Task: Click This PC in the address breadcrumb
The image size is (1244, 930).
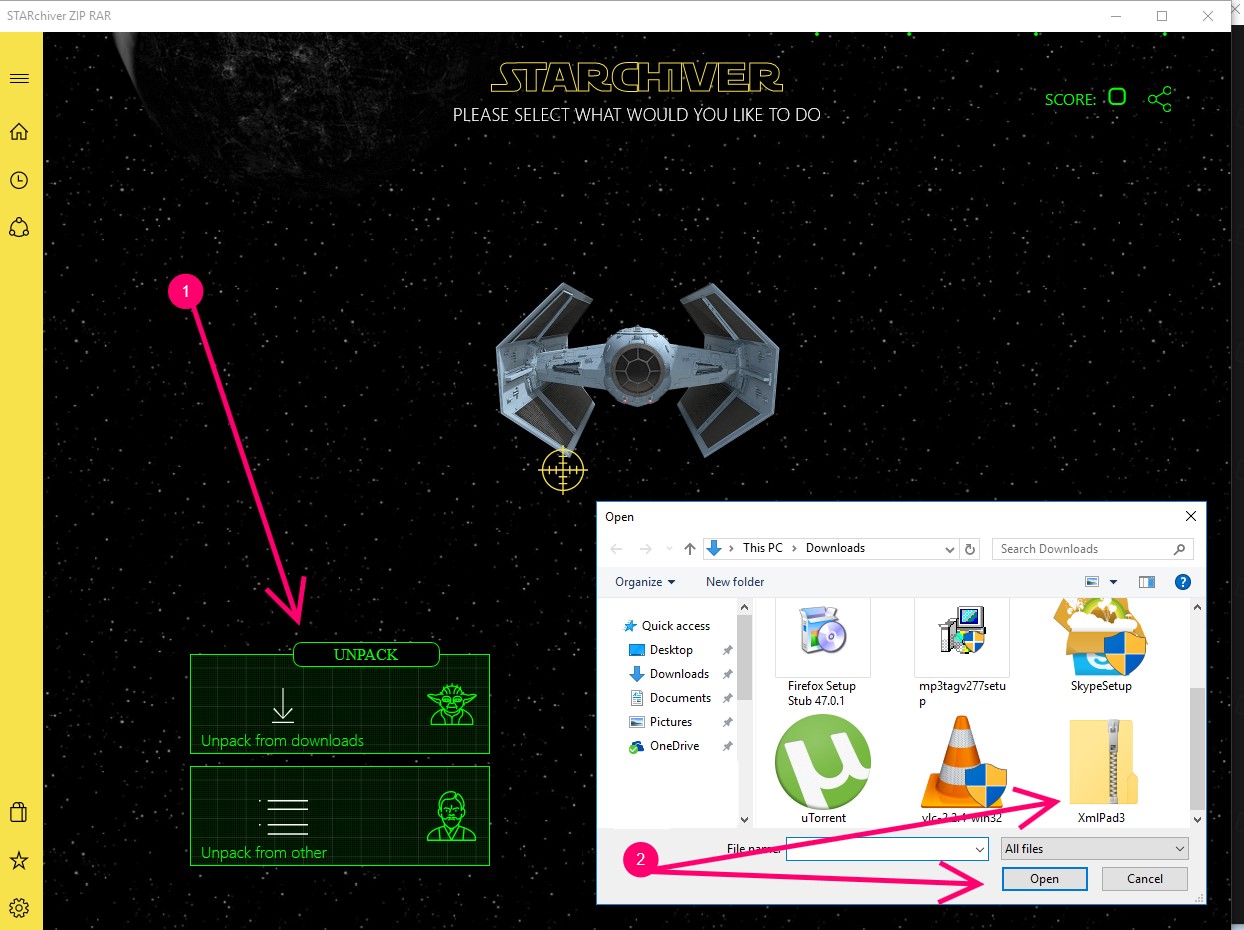Action: [x=763, y=548]
